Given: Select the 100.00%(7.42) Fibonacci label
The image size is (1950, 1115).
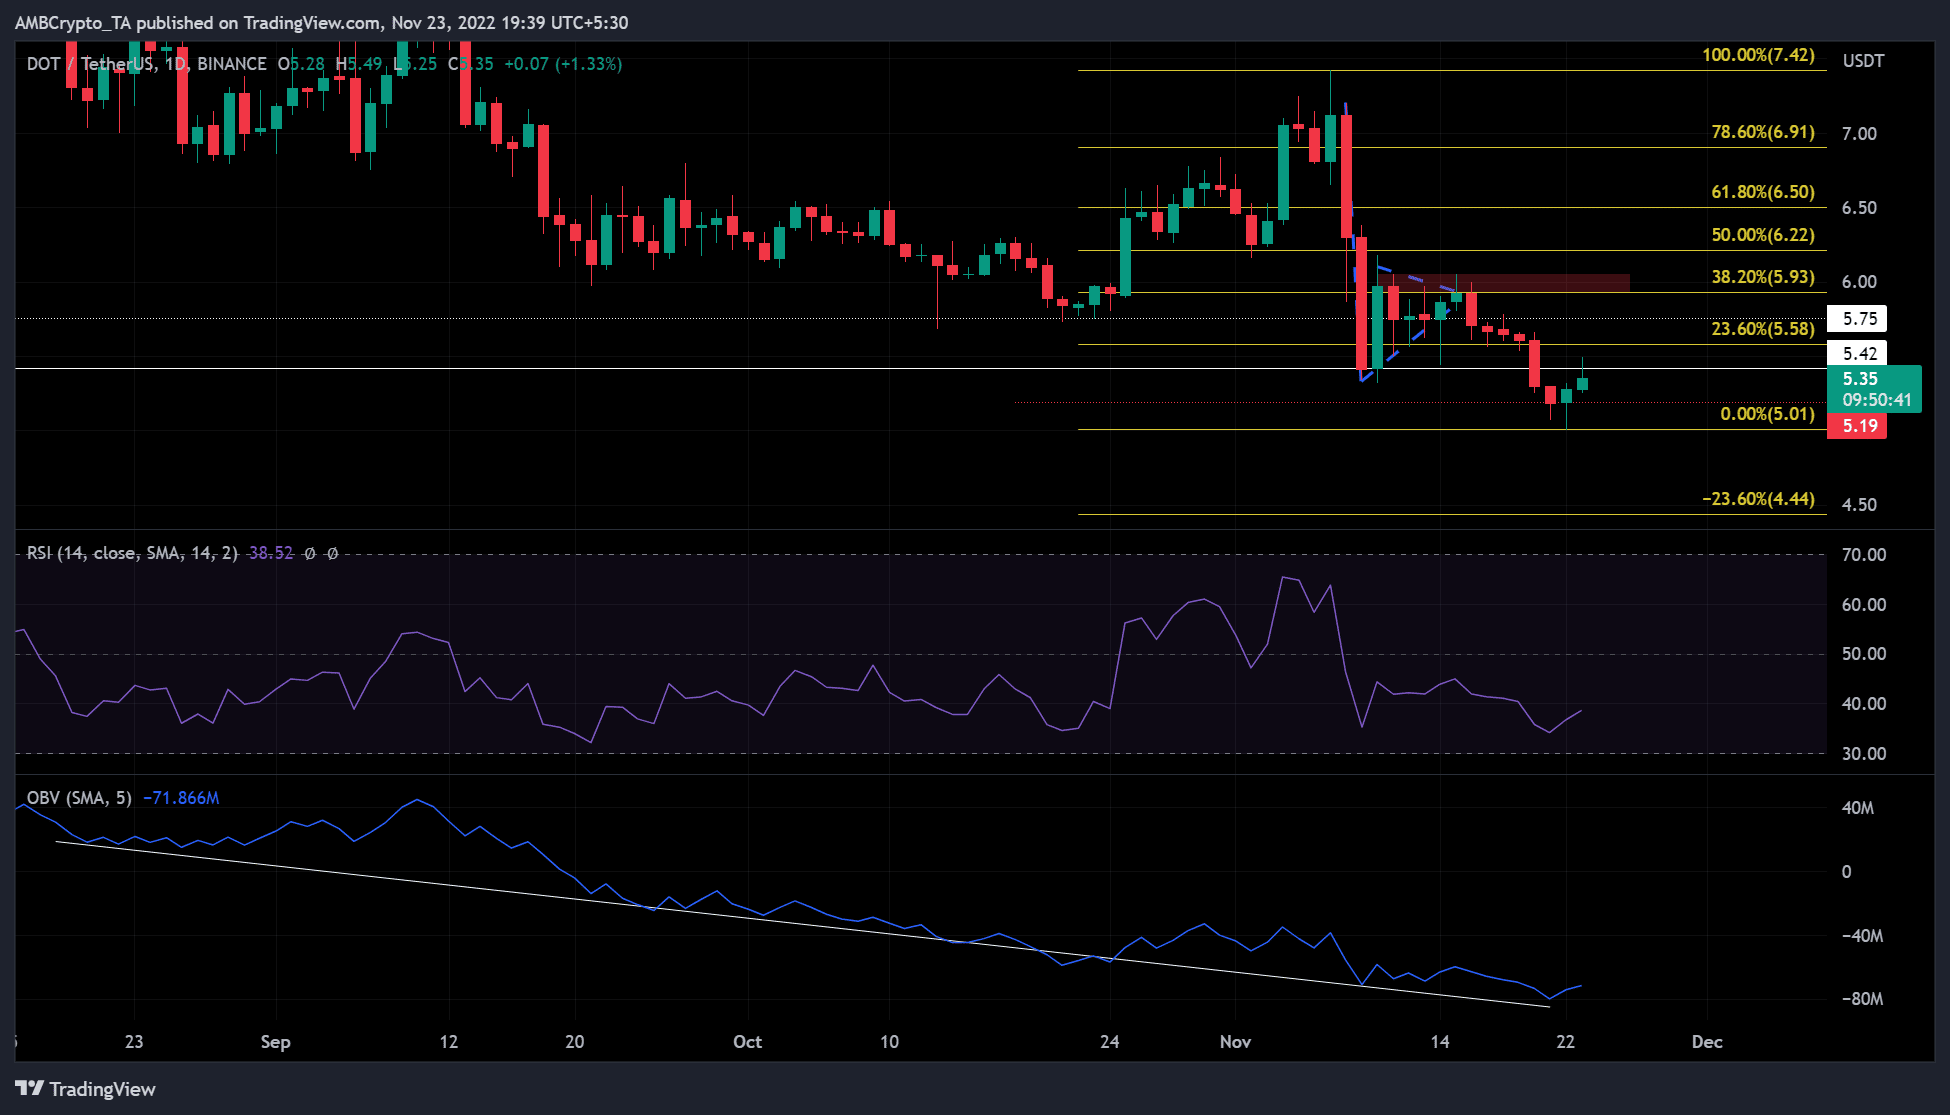Looking at the screenshot, I should [1758, 55].
